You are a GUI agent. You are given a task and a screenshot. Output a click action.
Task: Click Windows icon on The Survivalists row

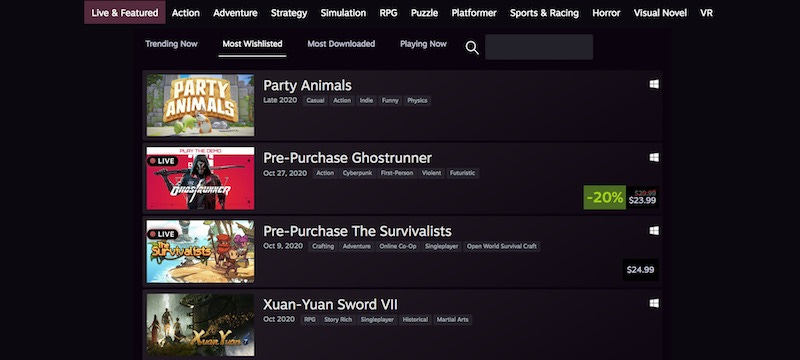point(654,231)
